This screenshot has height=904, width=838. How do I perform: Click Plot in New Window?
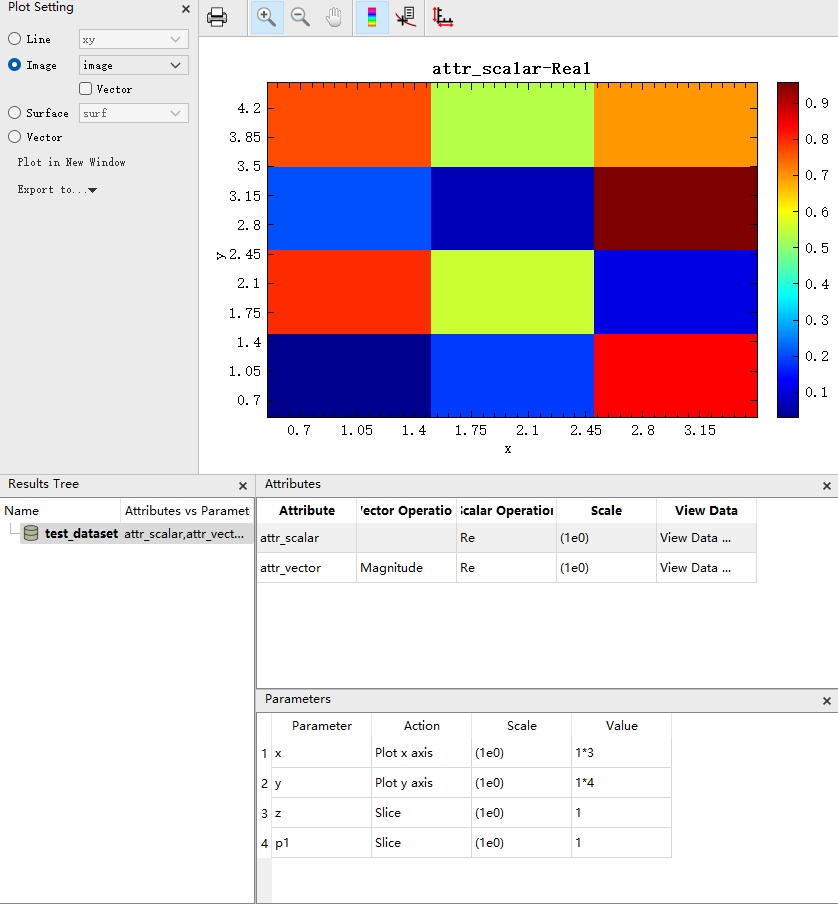tap(71, 162)
